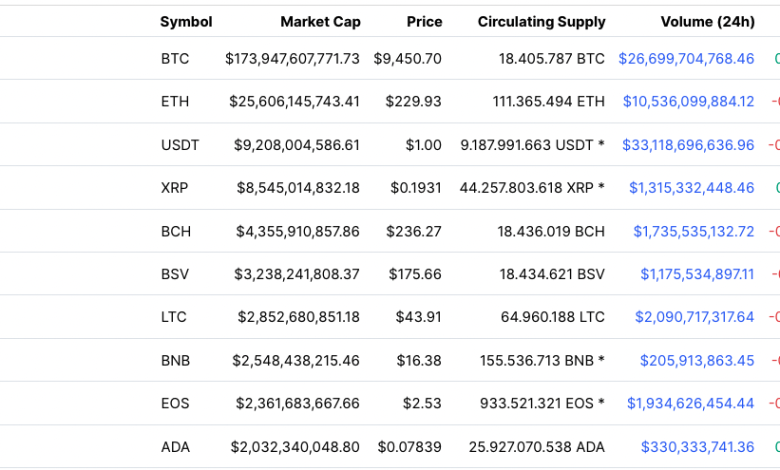This screenshot has width=780, height=470.
Task: Sort by Volume (24h) column header
Action: pos(707,21)
